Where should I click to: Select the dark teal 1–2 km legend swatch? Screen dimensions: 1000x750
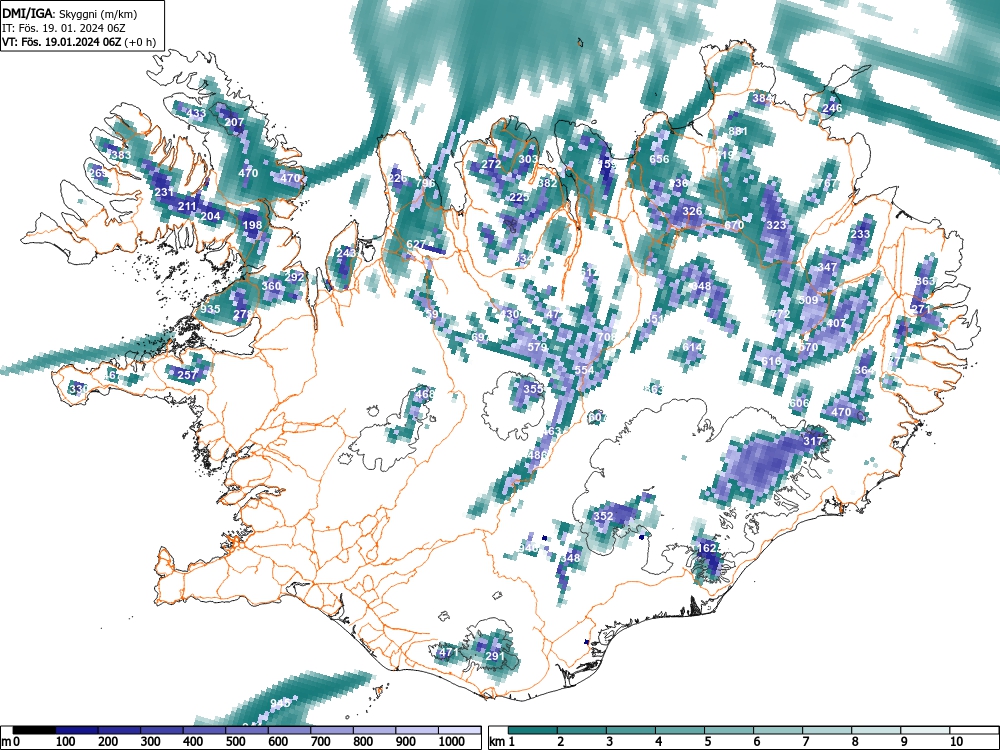[x=533, y=730]
